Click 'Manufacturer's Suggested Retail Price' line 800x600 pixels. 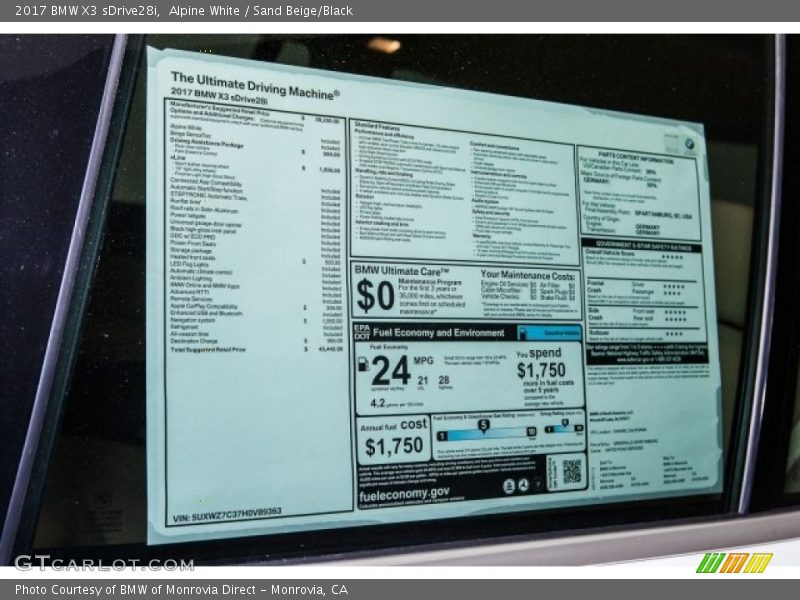[220, 108]
